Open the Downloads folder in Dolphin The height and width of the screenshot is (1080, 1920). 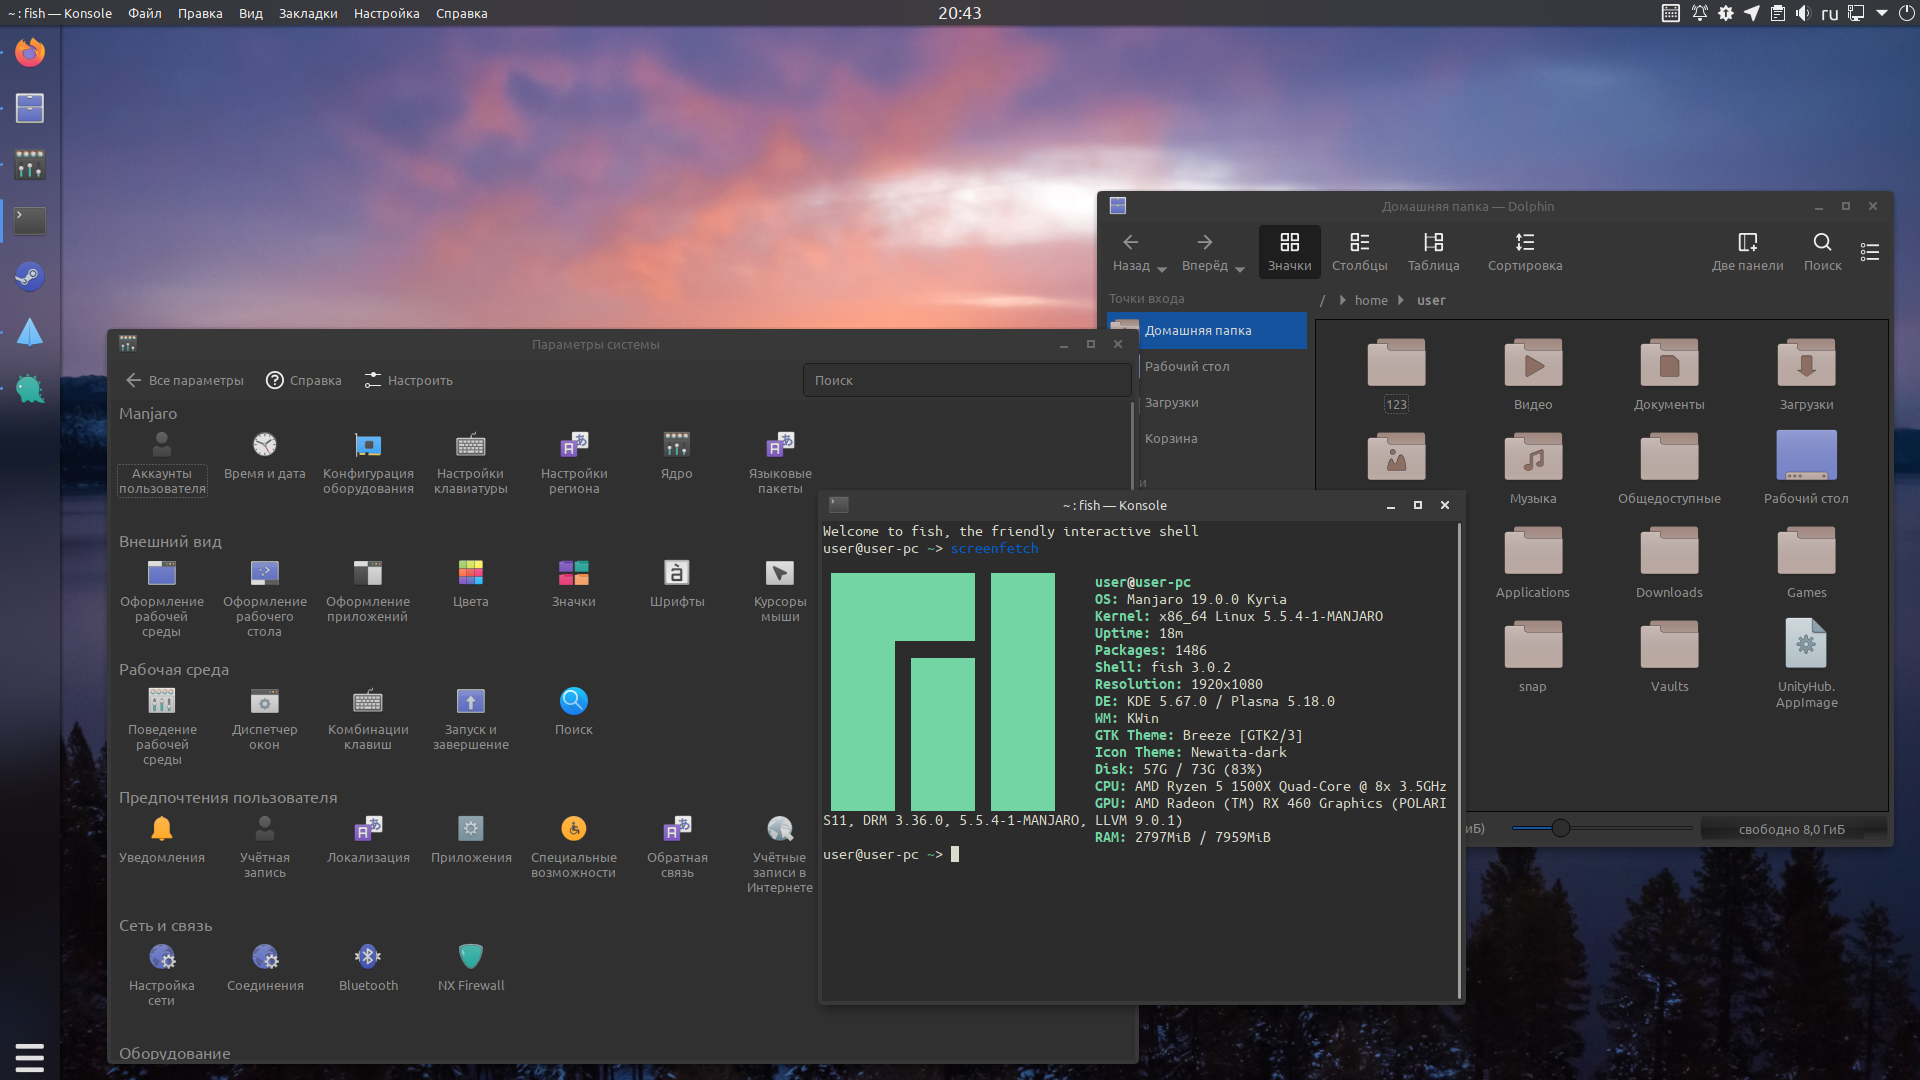pos(1669,562)
